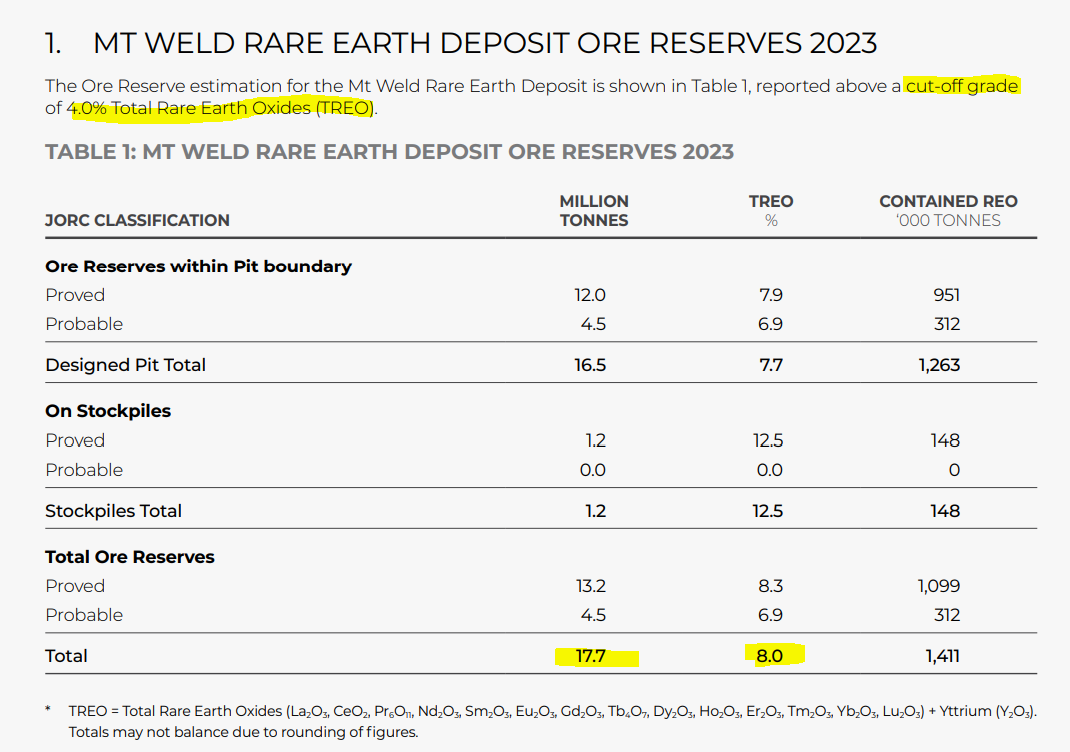Click the highlighted phrase "cut-off grade"
1070x752 pixels.
coord(961,86)
